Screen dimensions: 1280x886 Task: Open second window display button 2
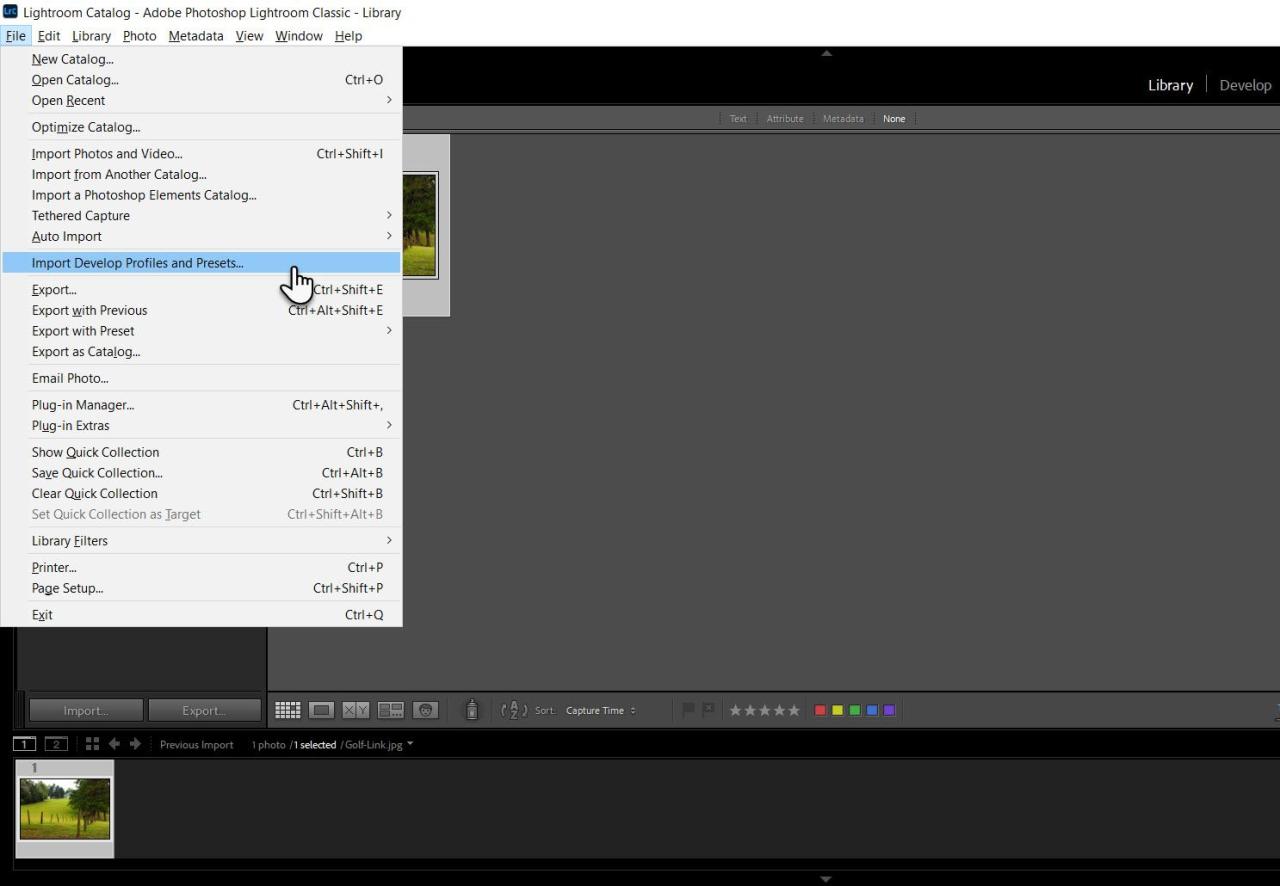[x=57, y=744]
